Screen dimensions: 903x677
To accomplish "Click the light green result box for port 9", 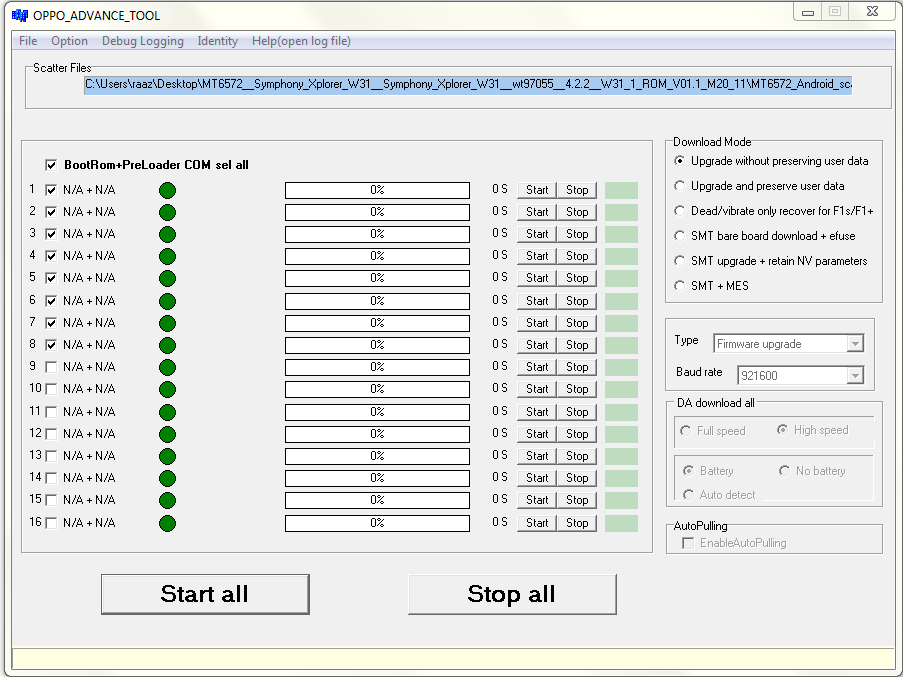I will (x=621, y=367).
